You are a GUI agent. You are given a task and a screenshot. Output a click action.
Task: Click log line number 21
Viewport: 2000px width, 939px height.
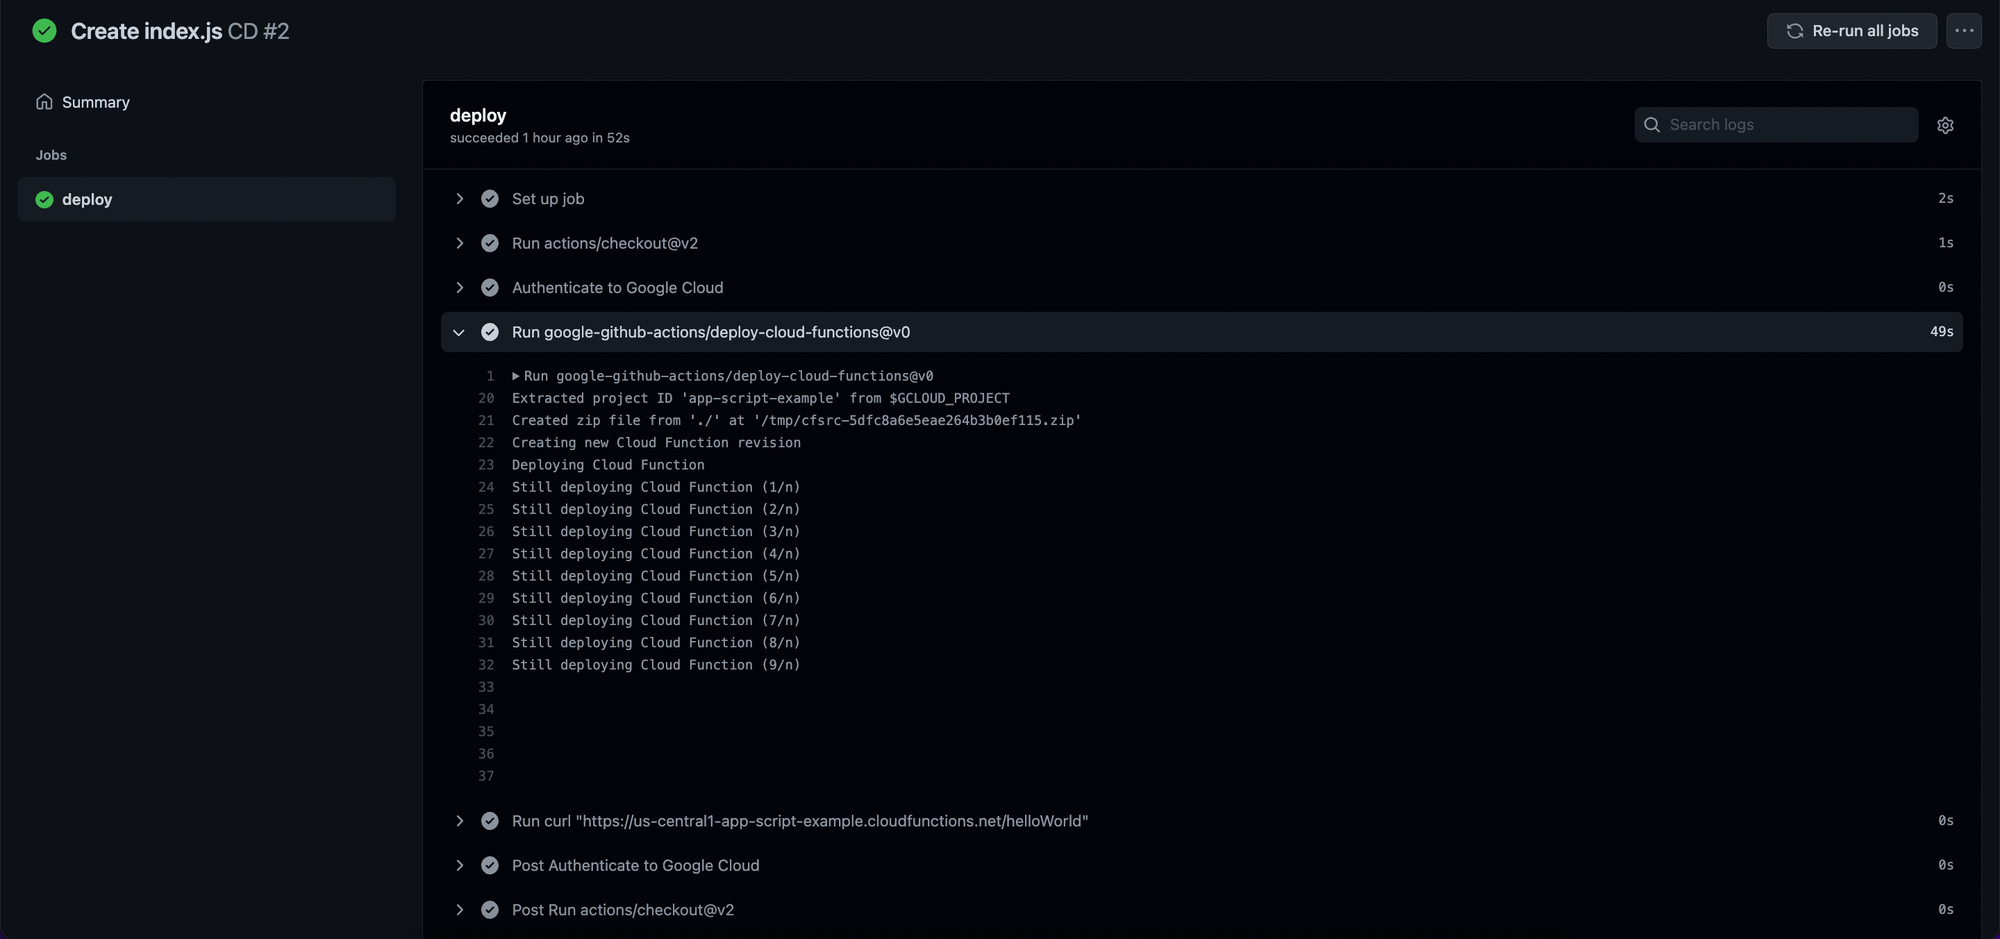pyautogui.click(x=486, y=420)
